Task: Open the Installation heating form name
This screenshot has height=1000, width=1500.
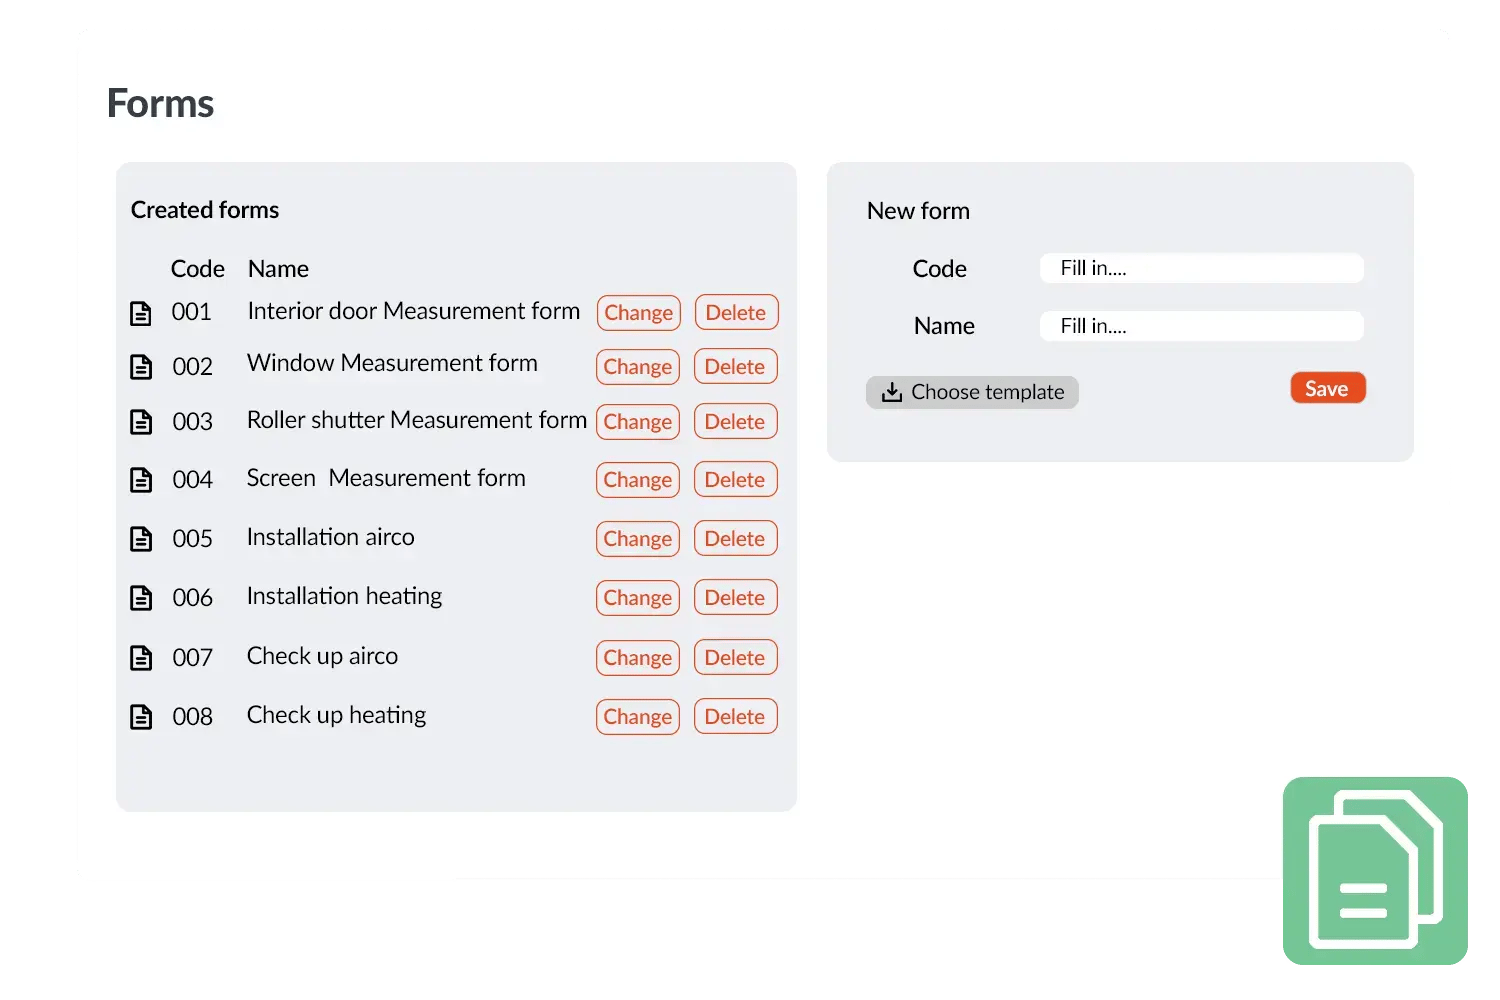Action: coord(344,596)
